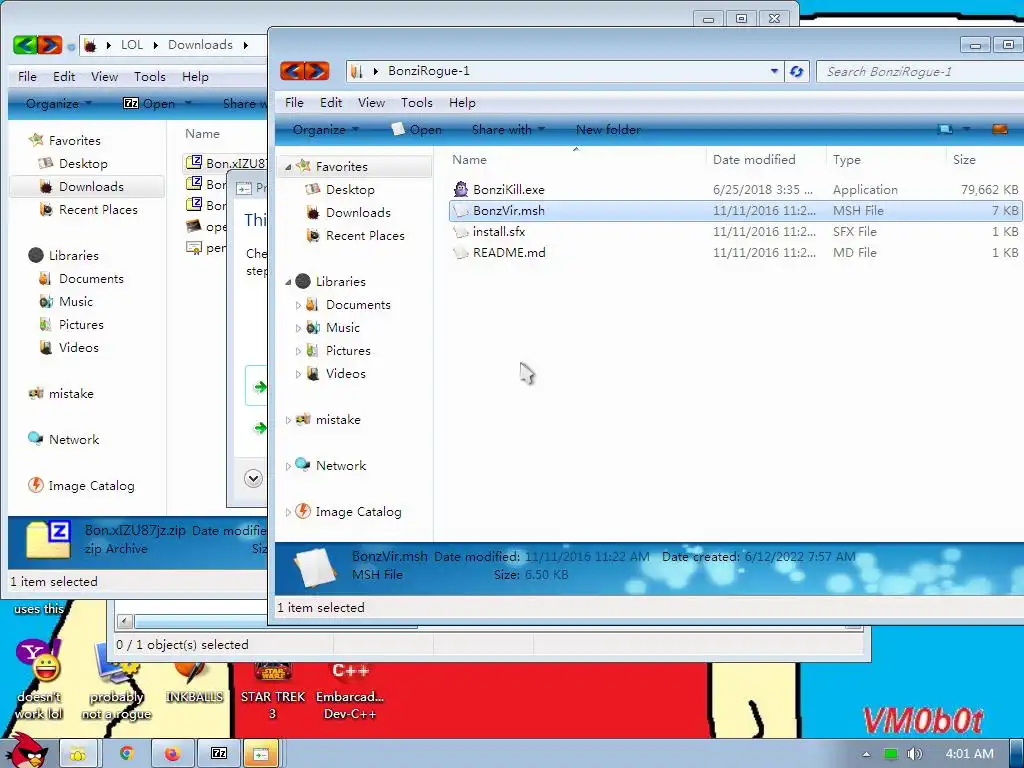
Task: Select the README.md file icon
Action: pos(461,252)
